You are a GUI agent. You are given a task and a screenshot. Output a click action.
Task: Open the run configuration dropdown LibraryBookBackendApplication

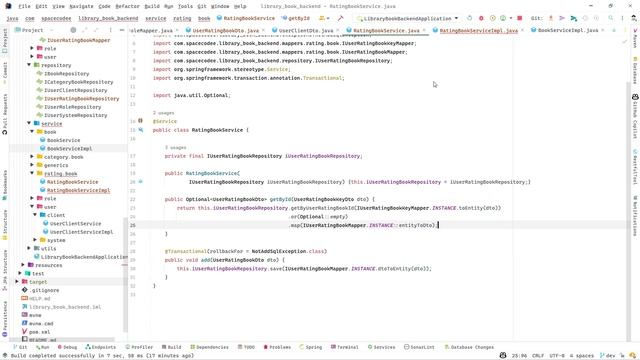pyautogui.click(x=407, y=18)
